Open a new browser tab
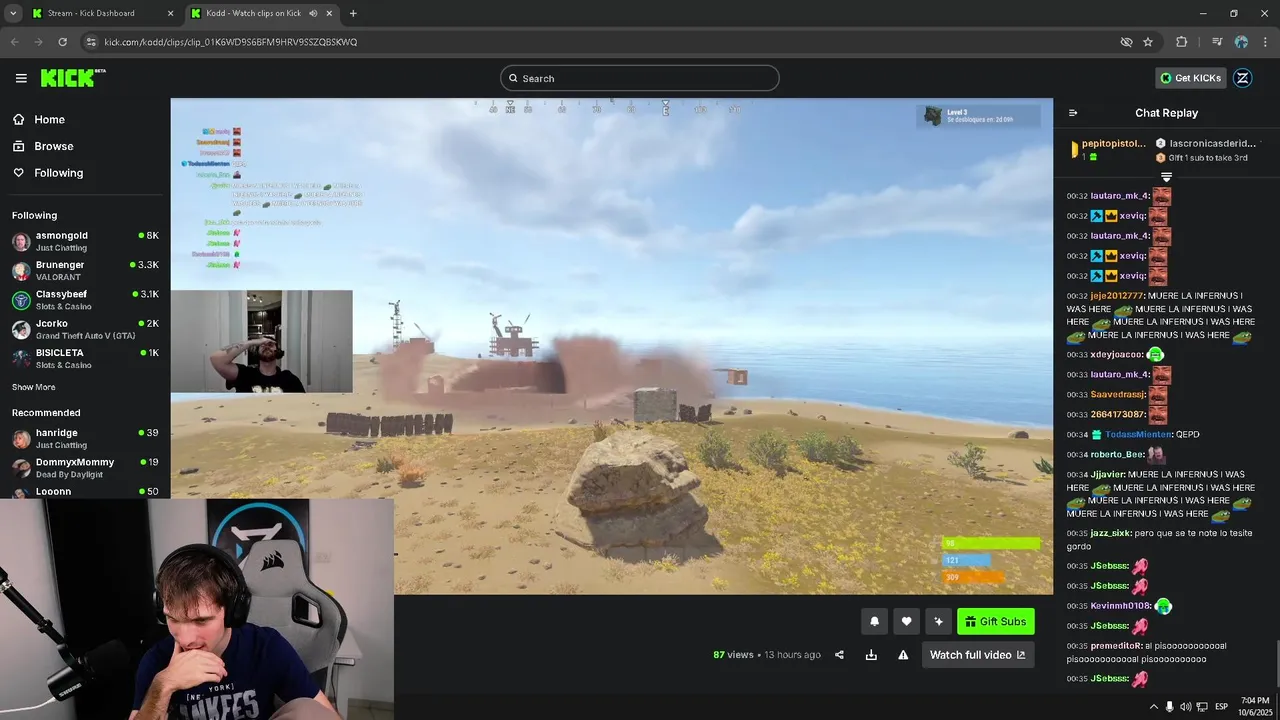1280x720 pixels. click(x=353, y=13)
